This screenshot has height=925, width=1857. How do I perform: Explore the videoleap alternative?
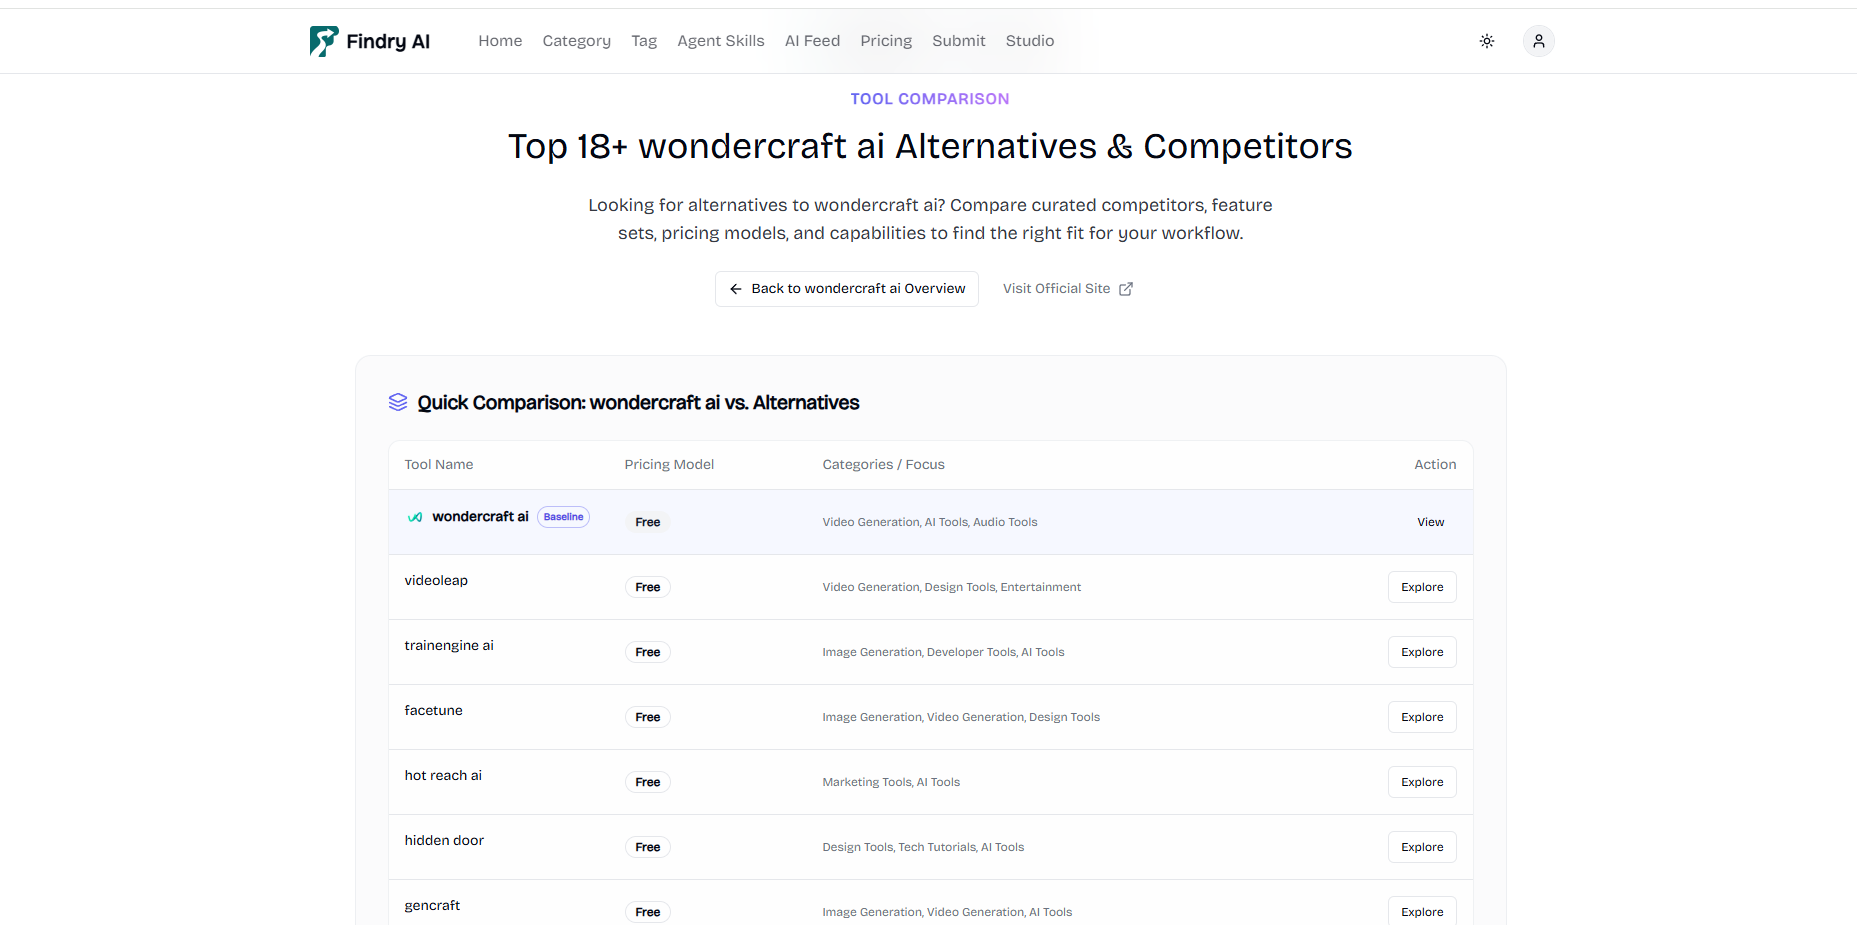tap(1422, 587)
